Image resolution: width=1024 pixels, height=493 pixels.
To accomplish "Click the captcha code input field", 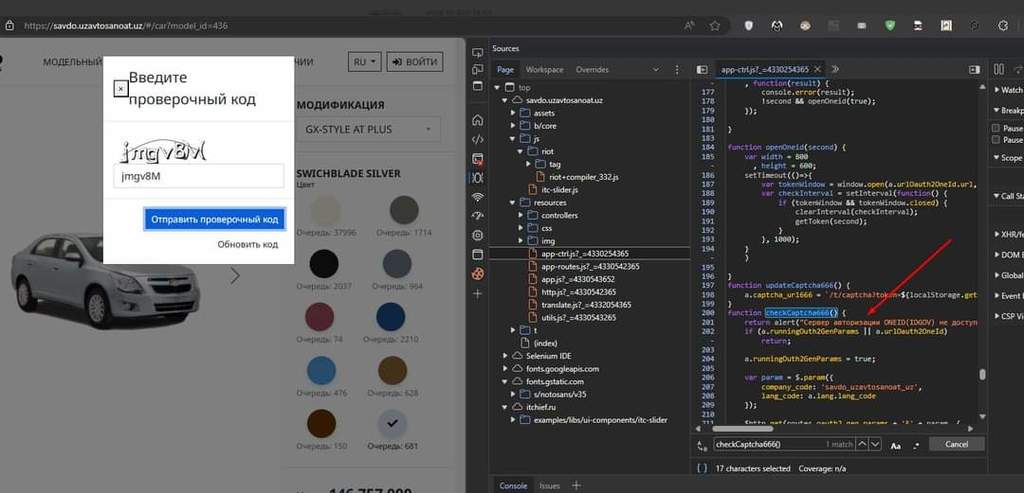I will click(x=198, y=176).
